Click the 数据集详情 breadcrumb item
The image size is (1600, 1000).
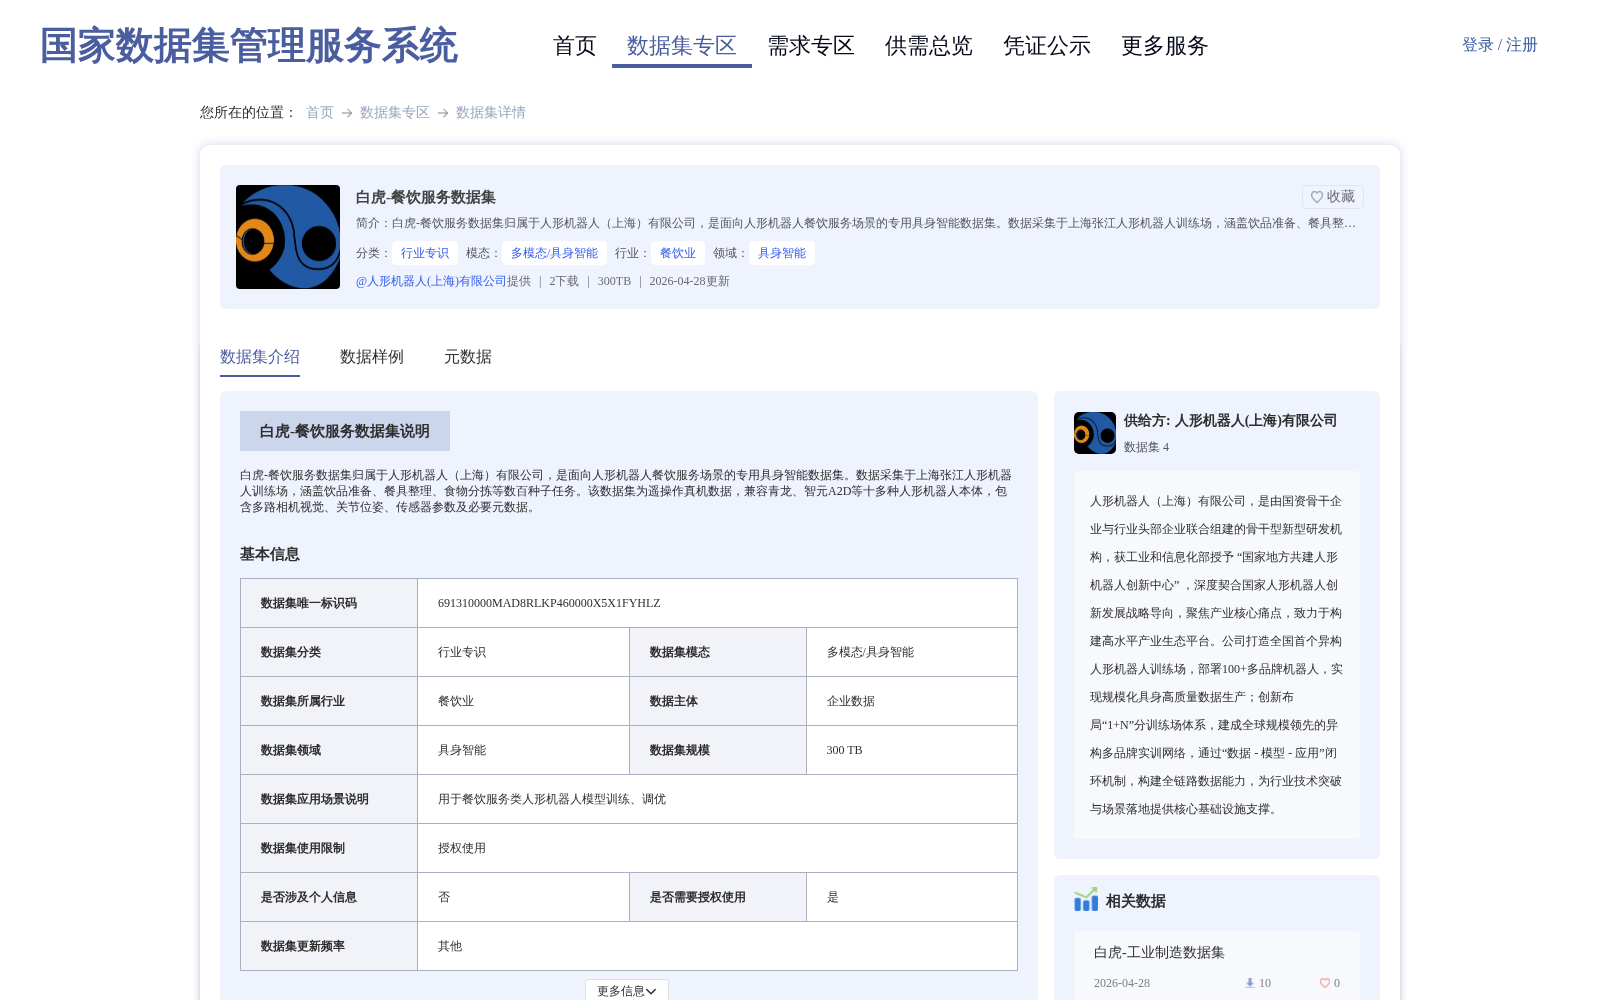491,113
